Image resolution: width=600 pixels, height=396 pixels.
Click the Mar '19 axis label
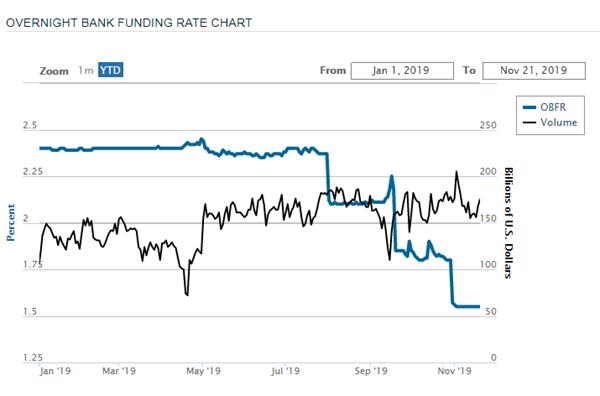[119, 371]
